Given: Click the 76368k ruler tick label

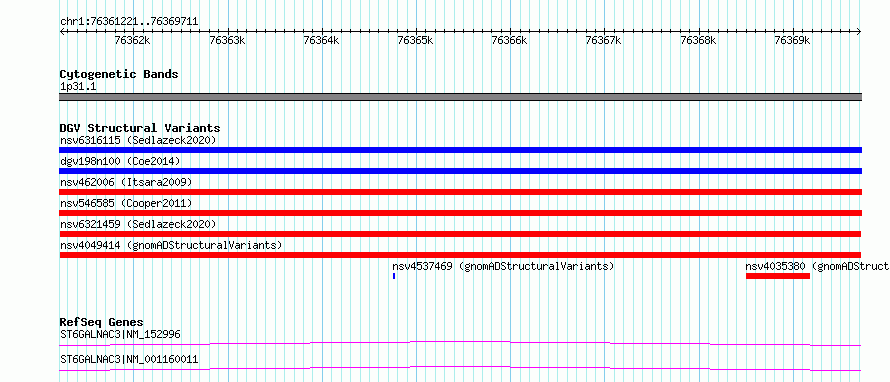Looking at the screenshot, I should point(698,40).
